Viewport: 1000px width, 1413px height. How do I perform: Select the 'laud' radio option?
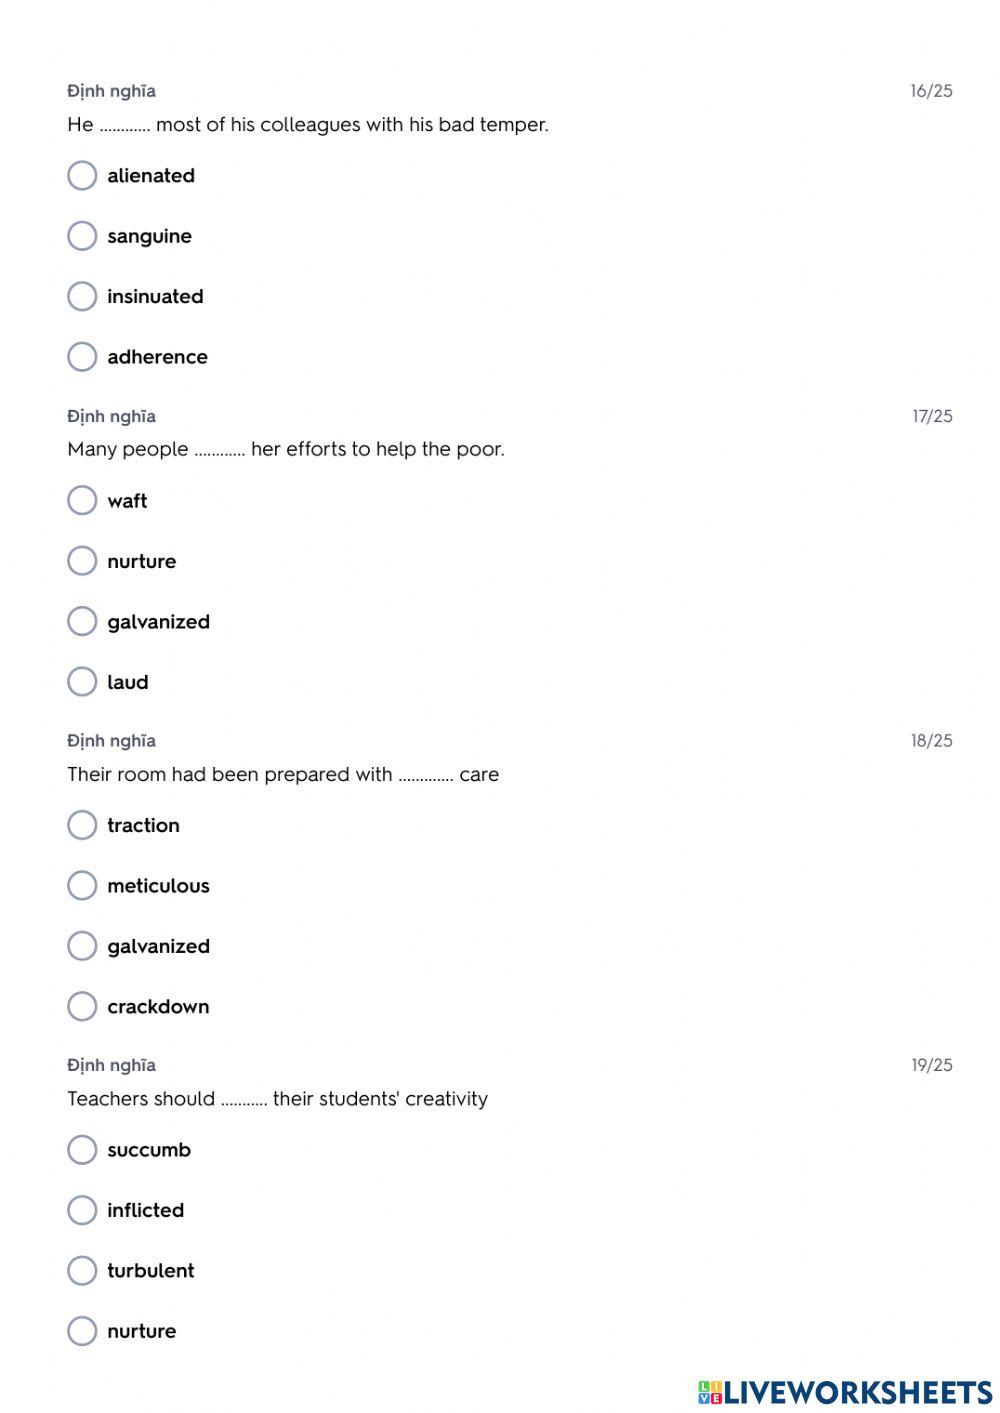[82, 682]
